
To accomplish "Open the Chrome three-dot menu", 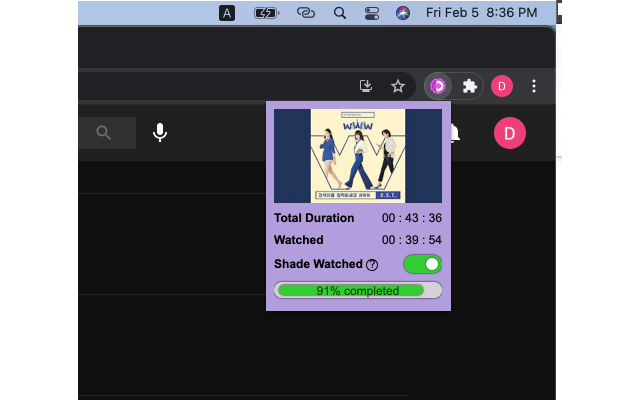I will [x=534, y=86].
